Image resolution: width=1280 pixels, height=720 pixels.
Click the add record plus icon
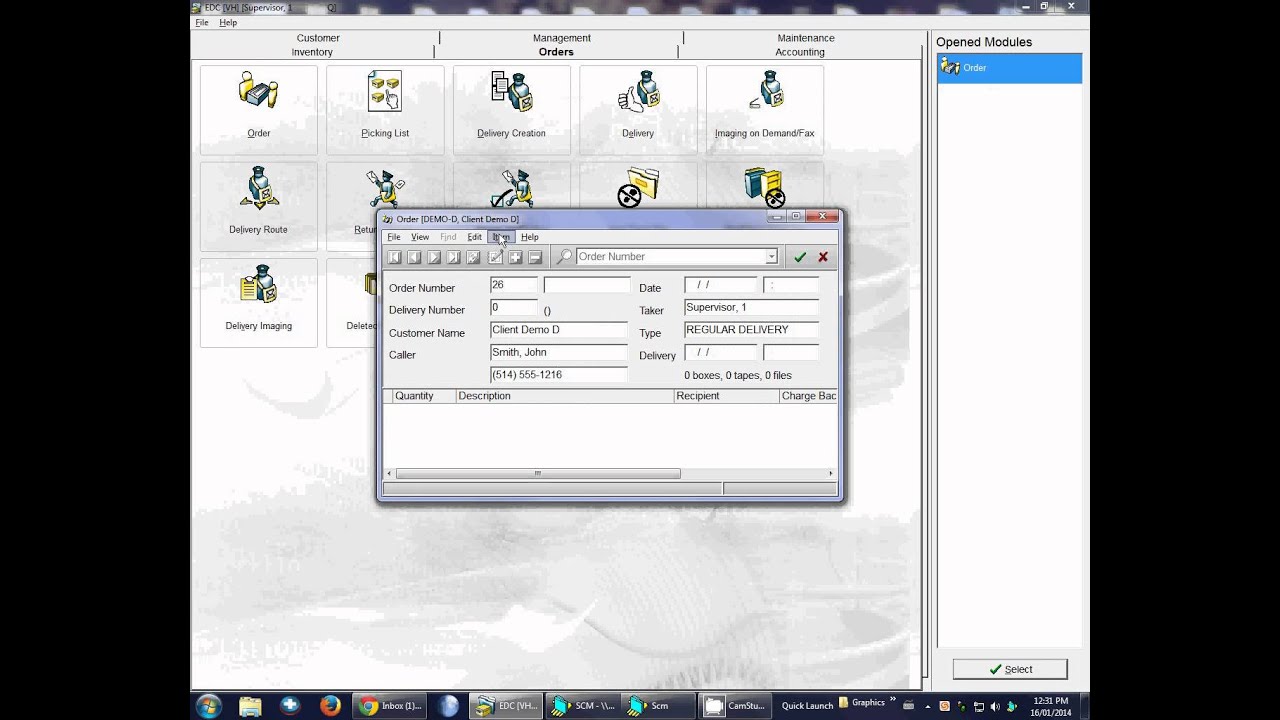[515, 257]
